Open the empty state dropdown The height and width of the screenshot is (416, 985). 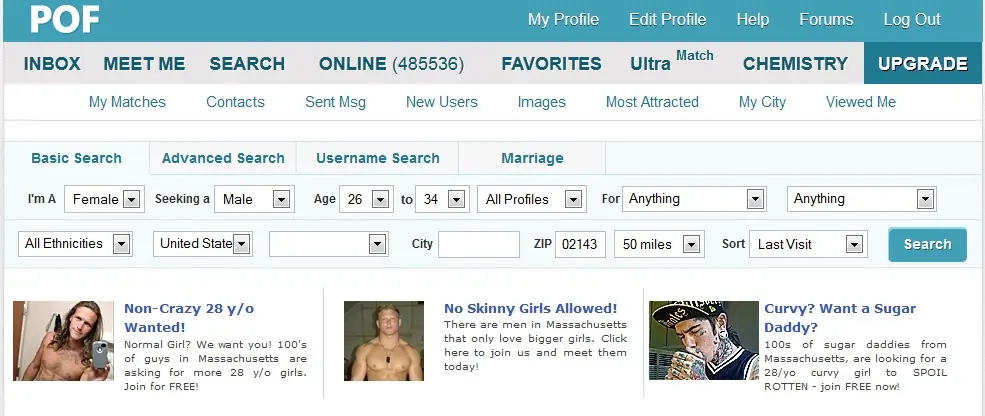pyautogui.click(x=329, y=244)
